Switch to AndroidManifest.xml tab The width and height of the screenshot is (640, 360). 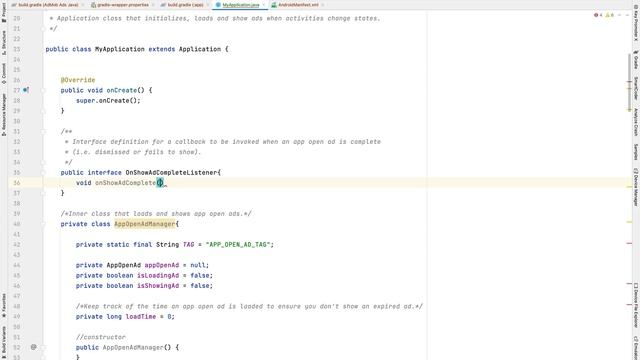click(295, 5)
